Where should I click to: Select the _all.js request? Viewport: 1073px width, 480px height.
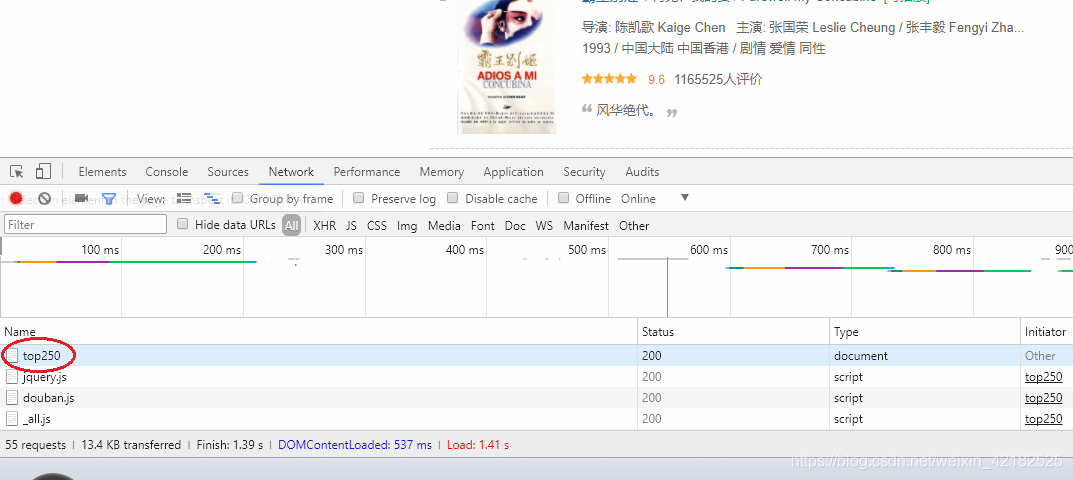tap(536, 418)
